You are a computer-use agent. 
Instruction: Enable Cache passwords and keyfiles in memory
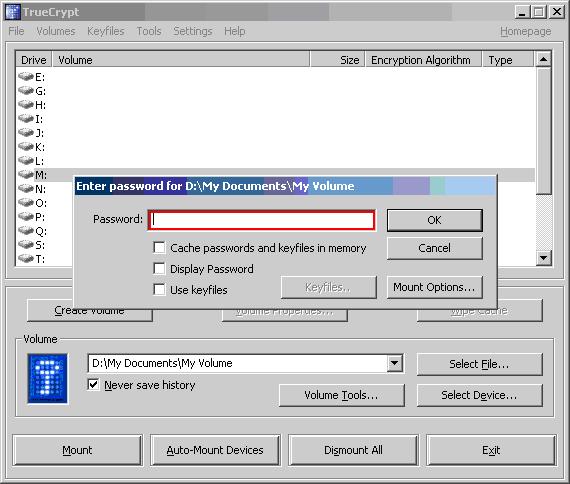pyautogui.click(x=159, y=248)
